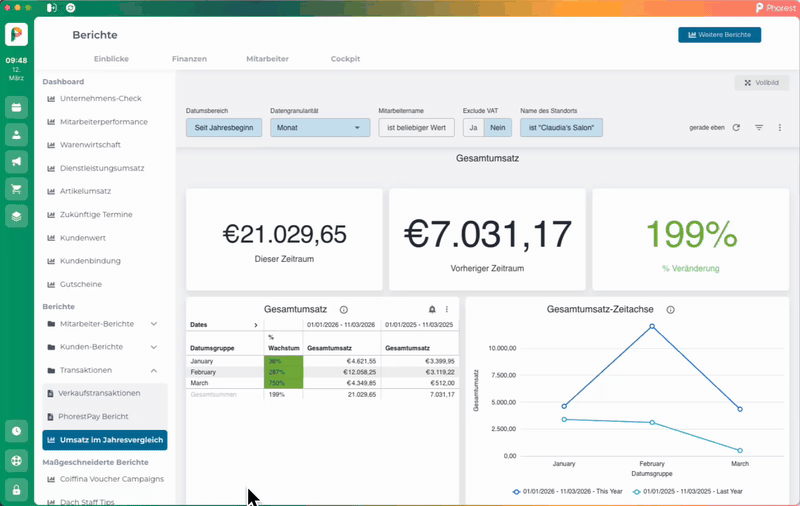Open the three-dot menu in dashboard toolbar
Image resolution: width=800 pixels, height=506 pixels.
coord(780,128)
